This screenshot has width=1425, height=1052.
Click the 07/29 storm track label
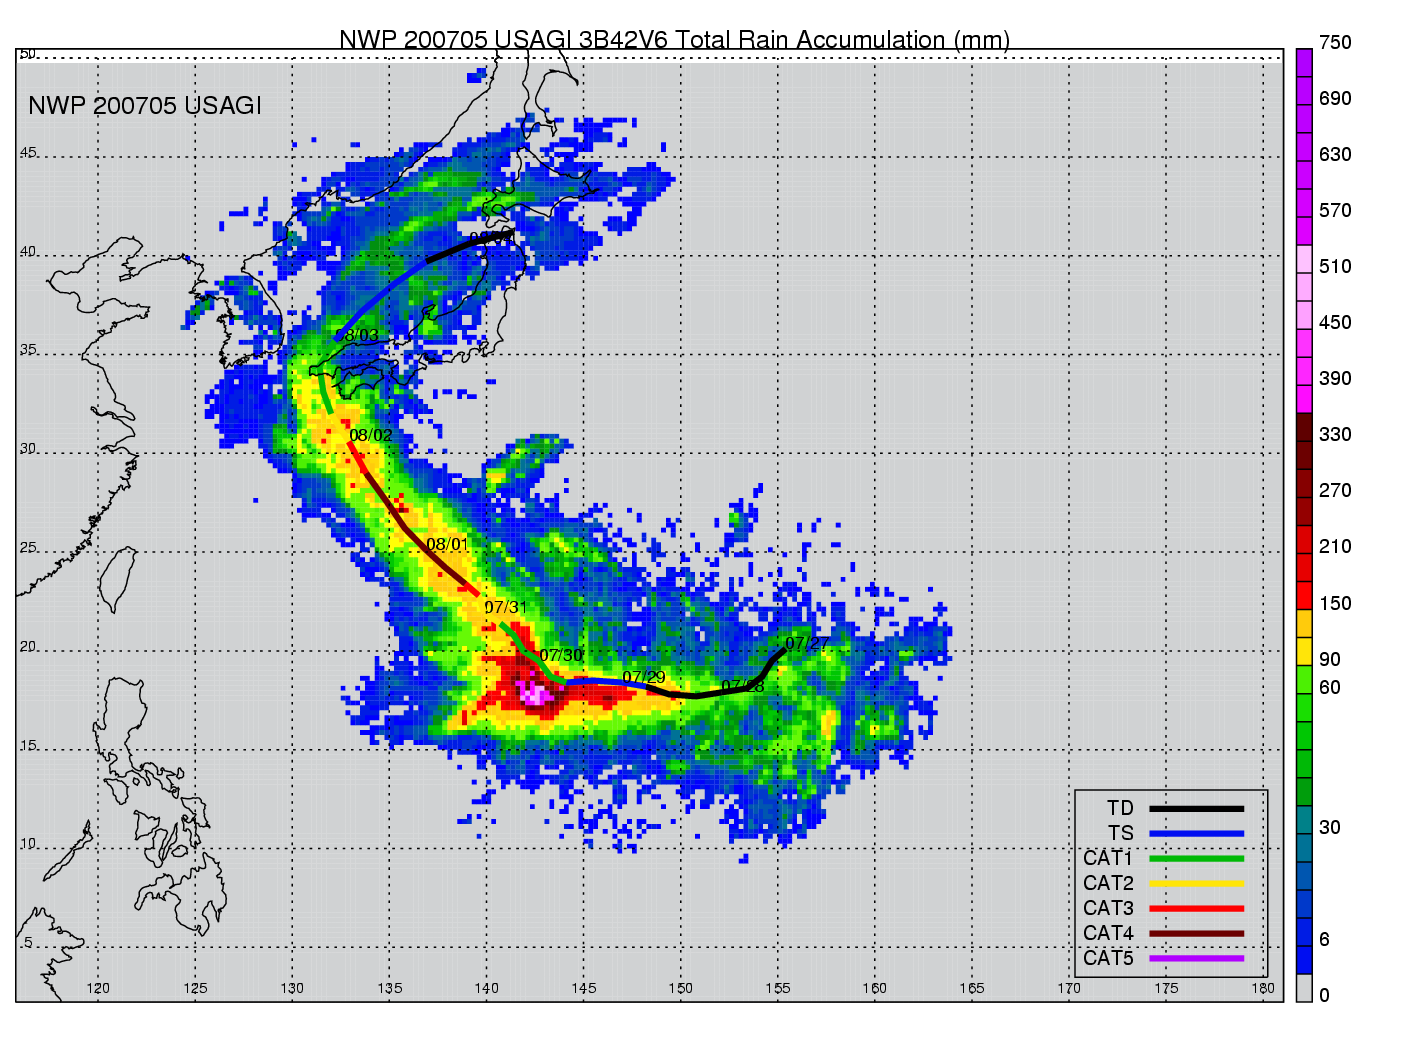[x=643, y=678]
